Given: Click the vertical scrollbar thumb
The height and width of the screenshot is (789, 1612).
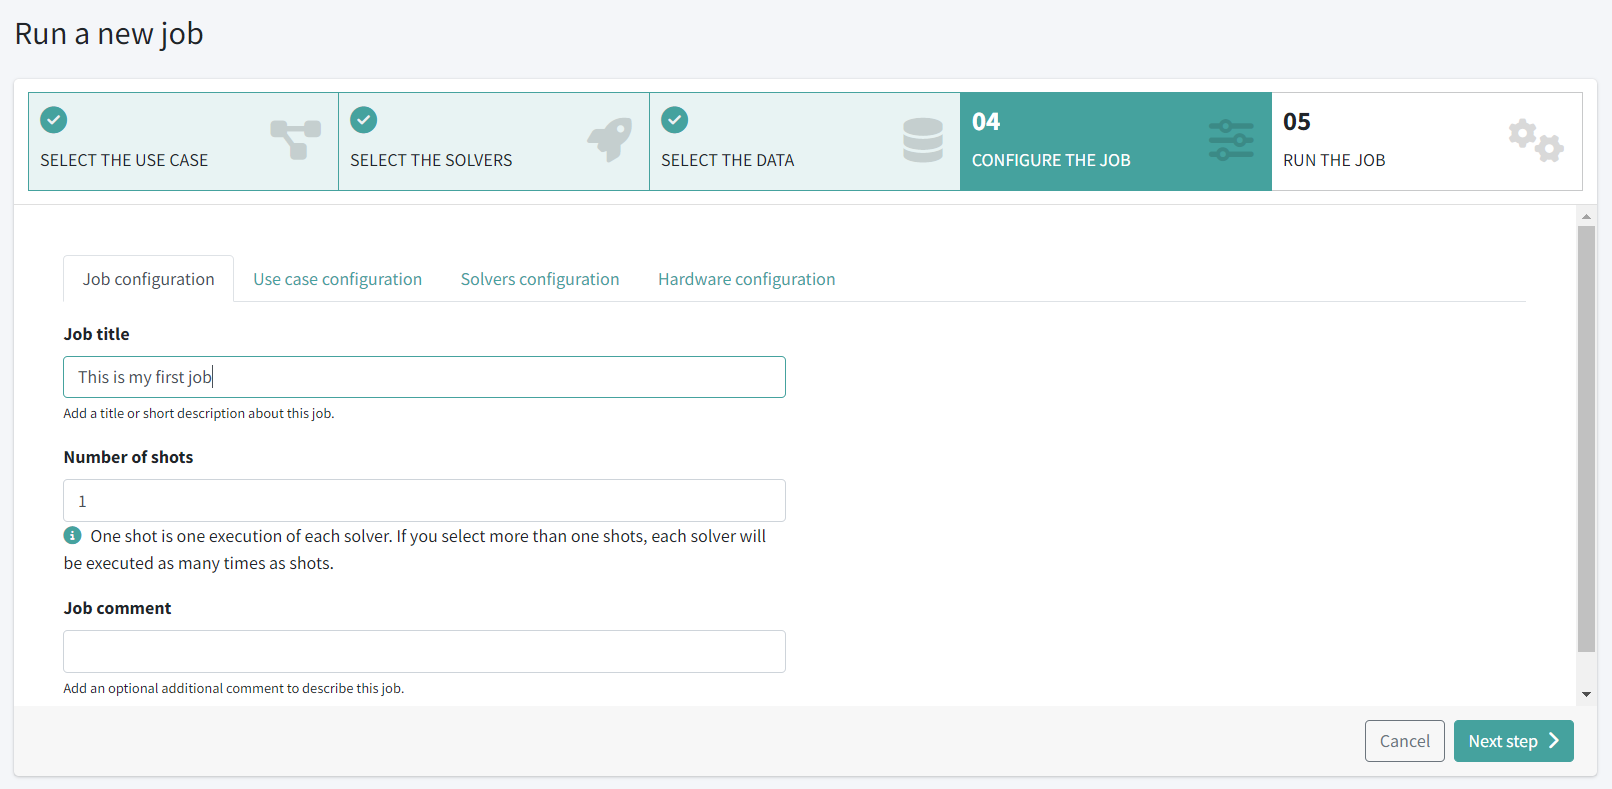Looking at the screenshot, I should [x=1586, y=439].
